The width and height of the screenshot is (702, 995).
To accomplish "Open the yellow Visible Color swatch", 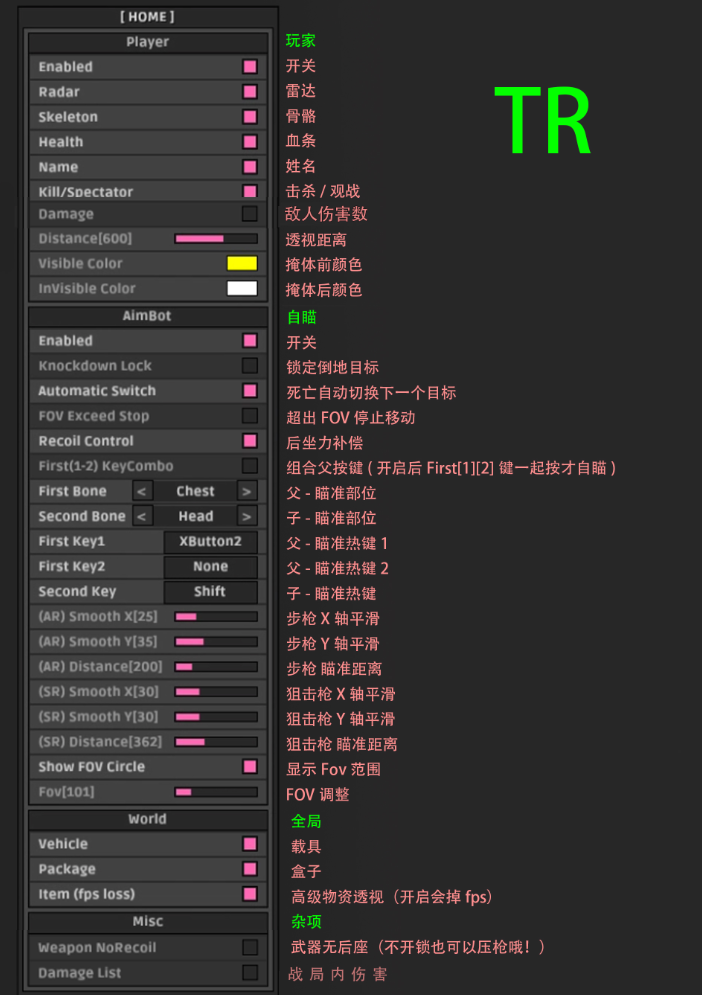I will click(242, 263).
